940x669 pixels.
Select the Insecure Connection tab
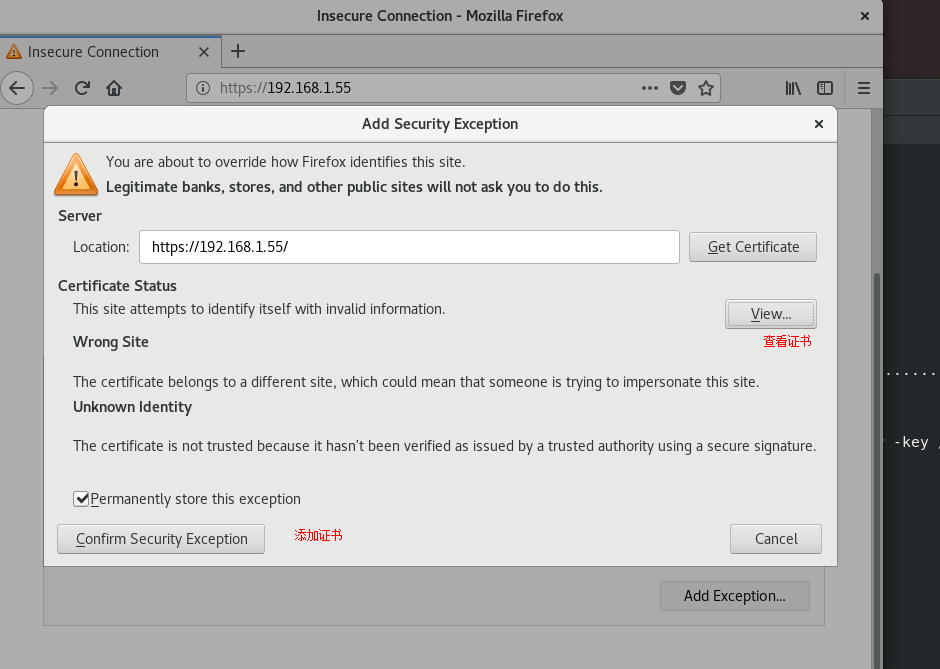click(110, 52)
